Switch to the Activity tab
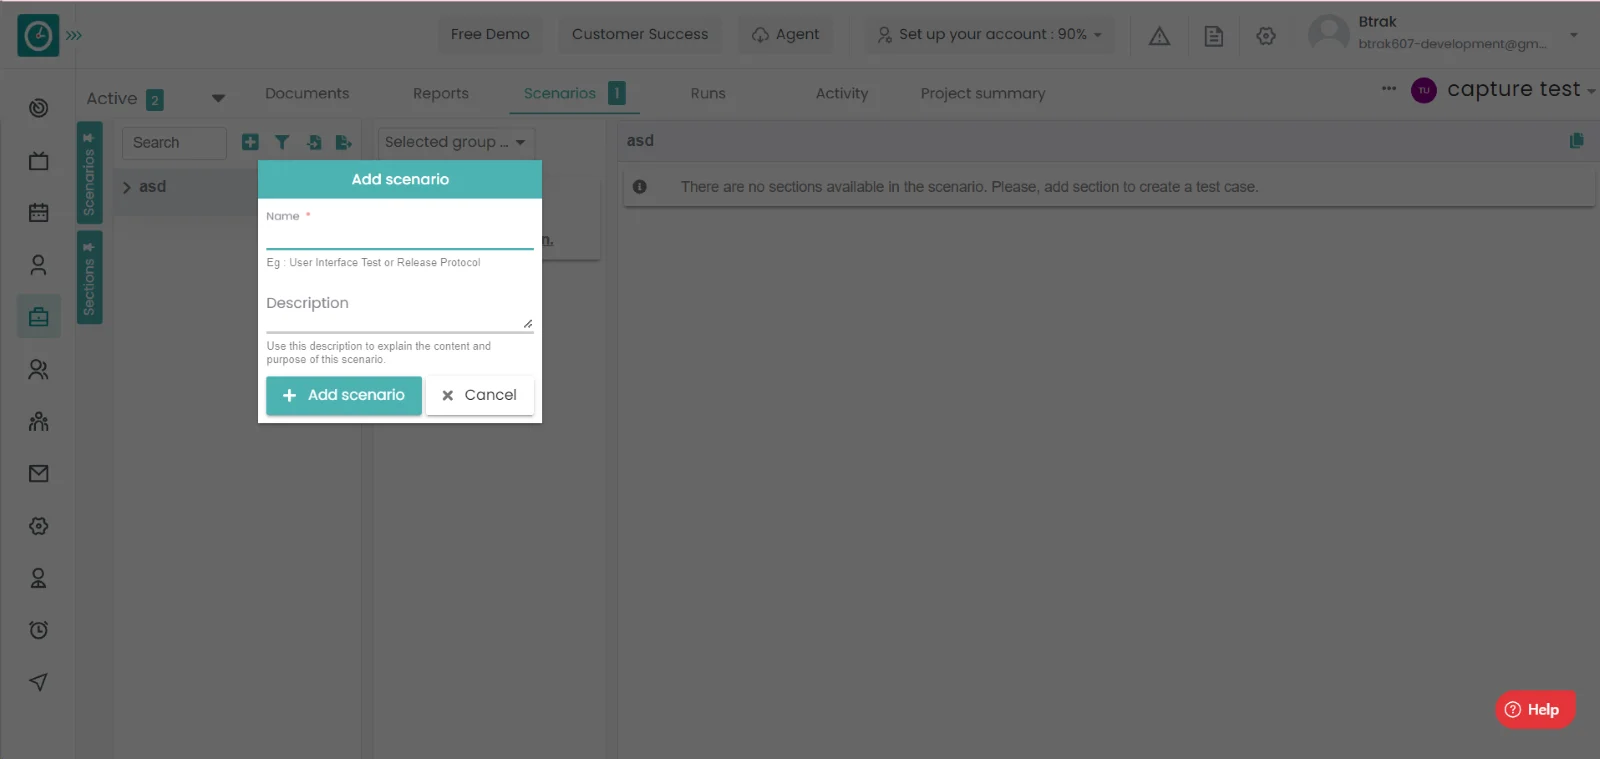The width and height of the screenshot is (1600, 759). click(x=842, y=93)
